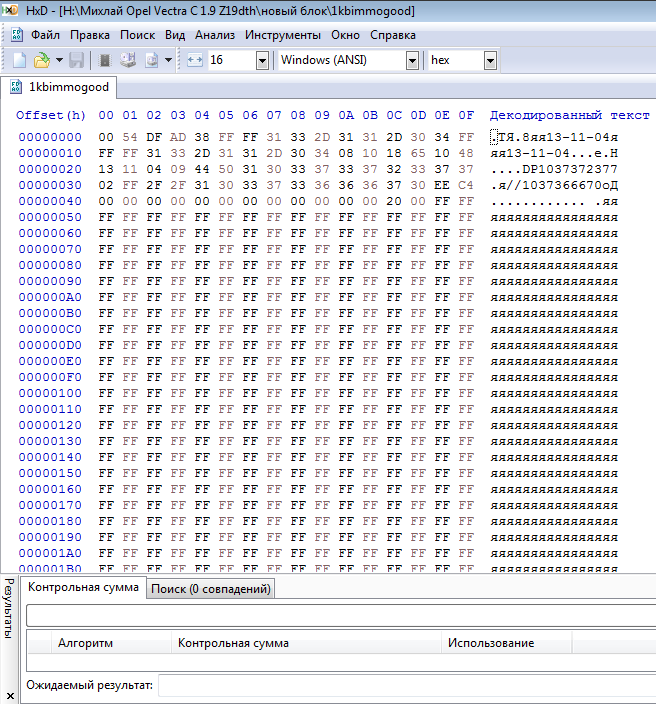Close the Results panel with the X

click(x=9, y=694)
